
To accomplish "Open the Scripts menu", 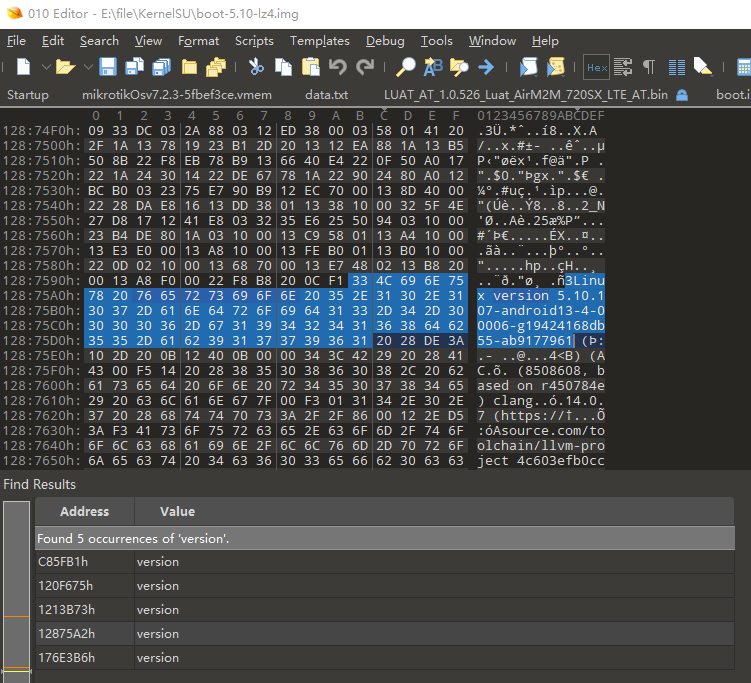I will [x=254, y=41].
